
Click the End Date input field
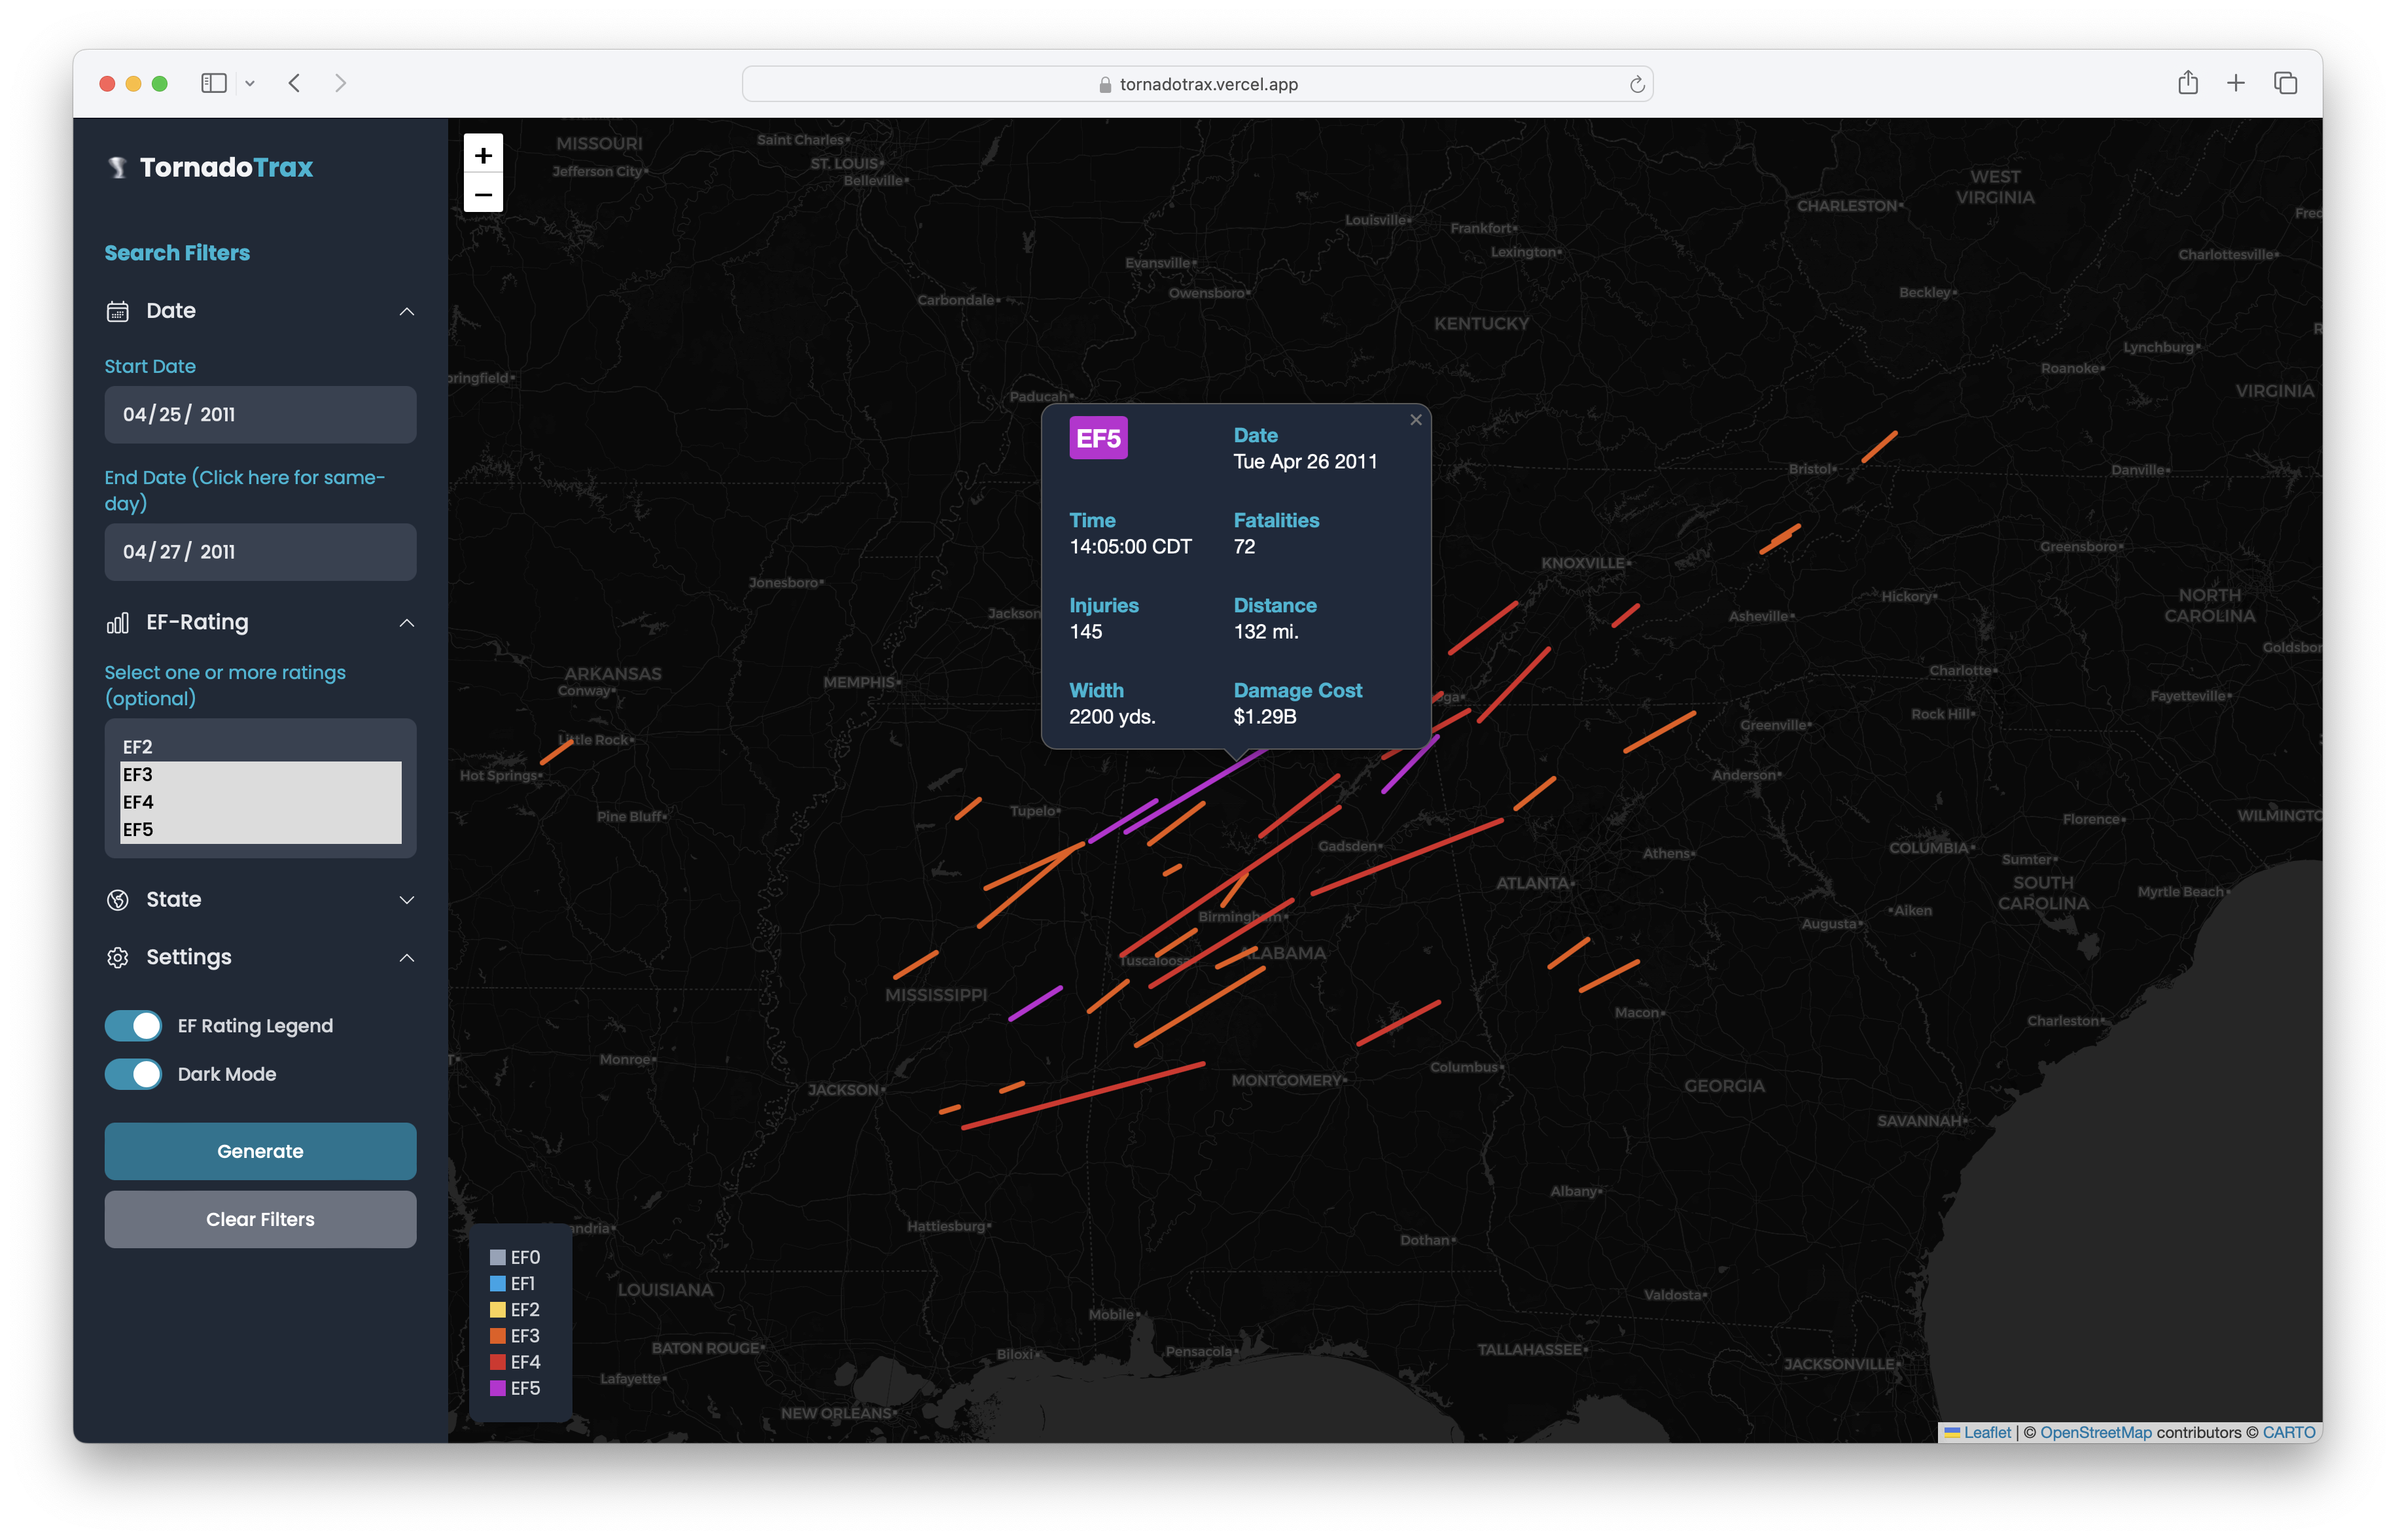261,552
